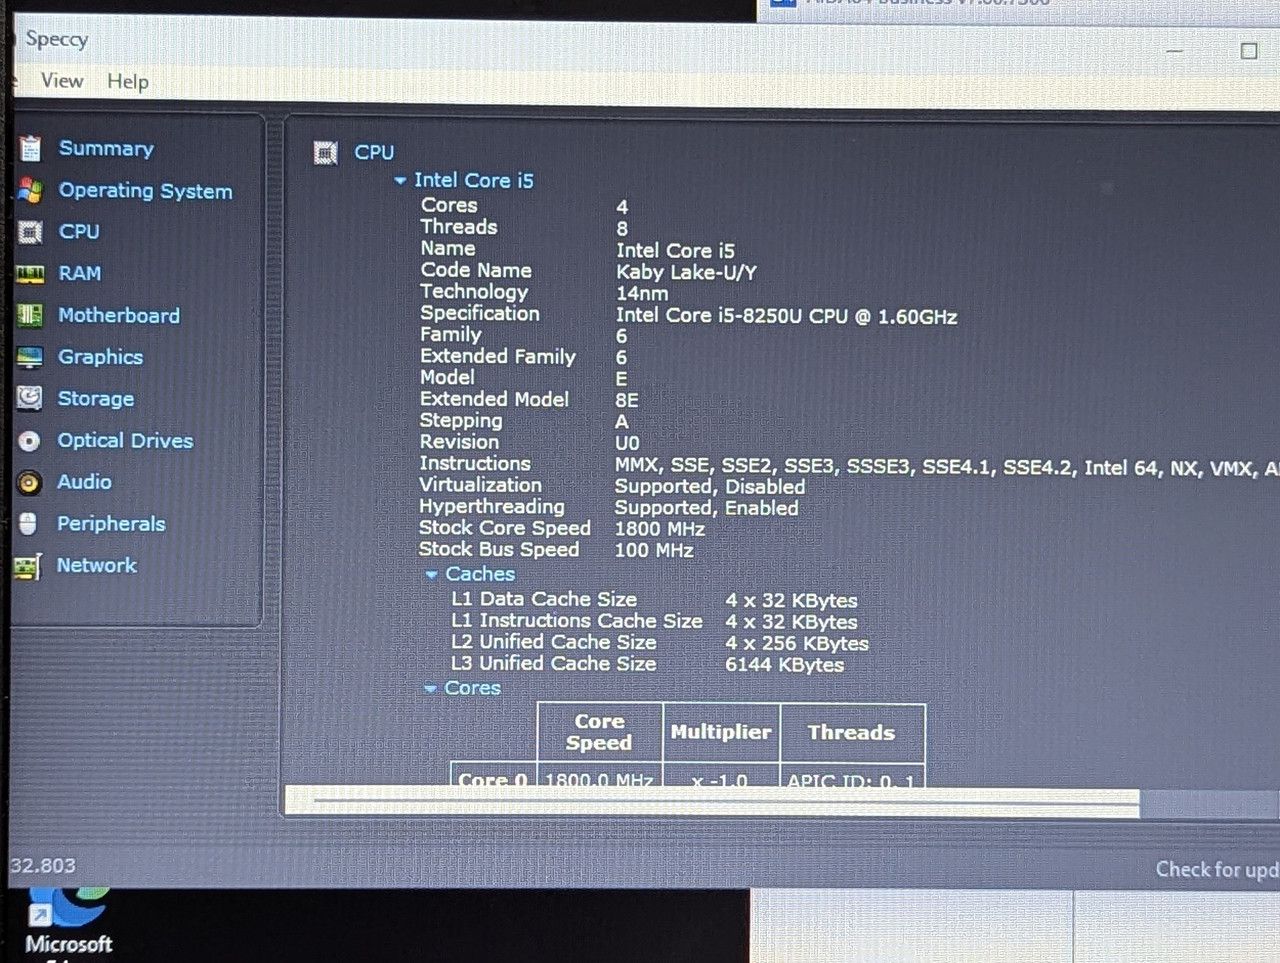The height and width of the screenshot is (963, 1280).
Task: Open the RAM section
Action: [79, 273]
